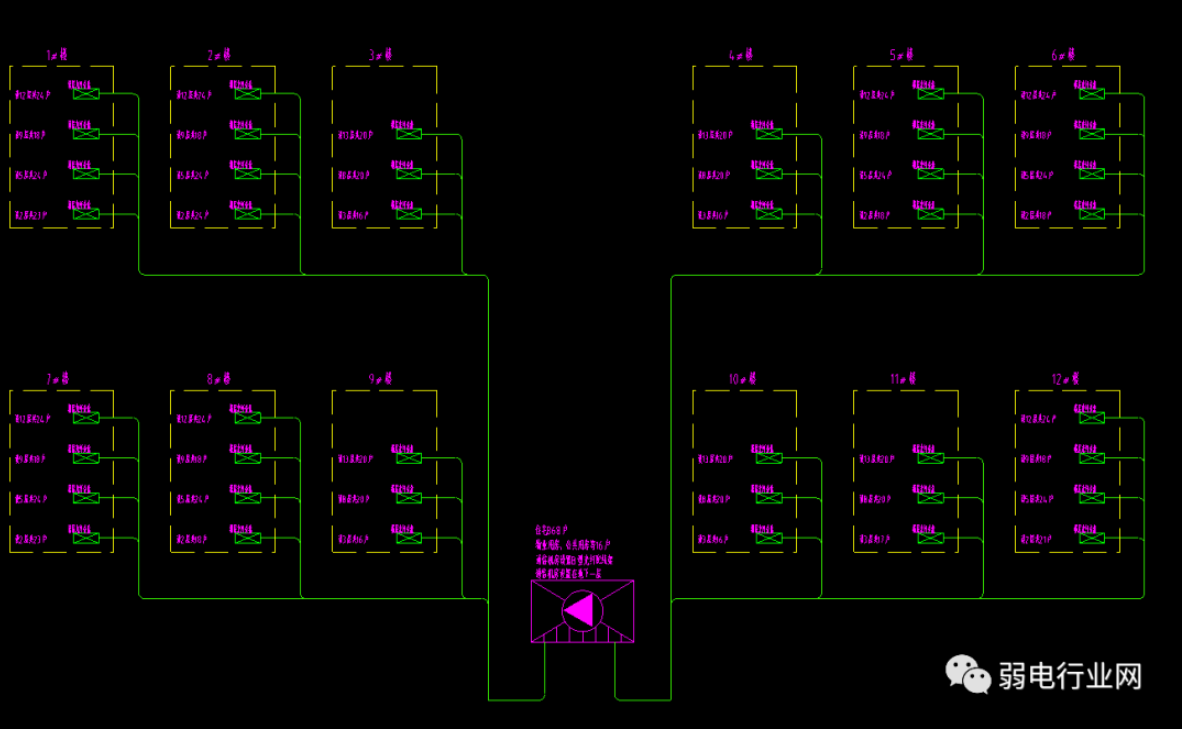Viewport: 1185px width, 735px height.
Task: Select the magenta note text above the central symbol
Action: 573,552
